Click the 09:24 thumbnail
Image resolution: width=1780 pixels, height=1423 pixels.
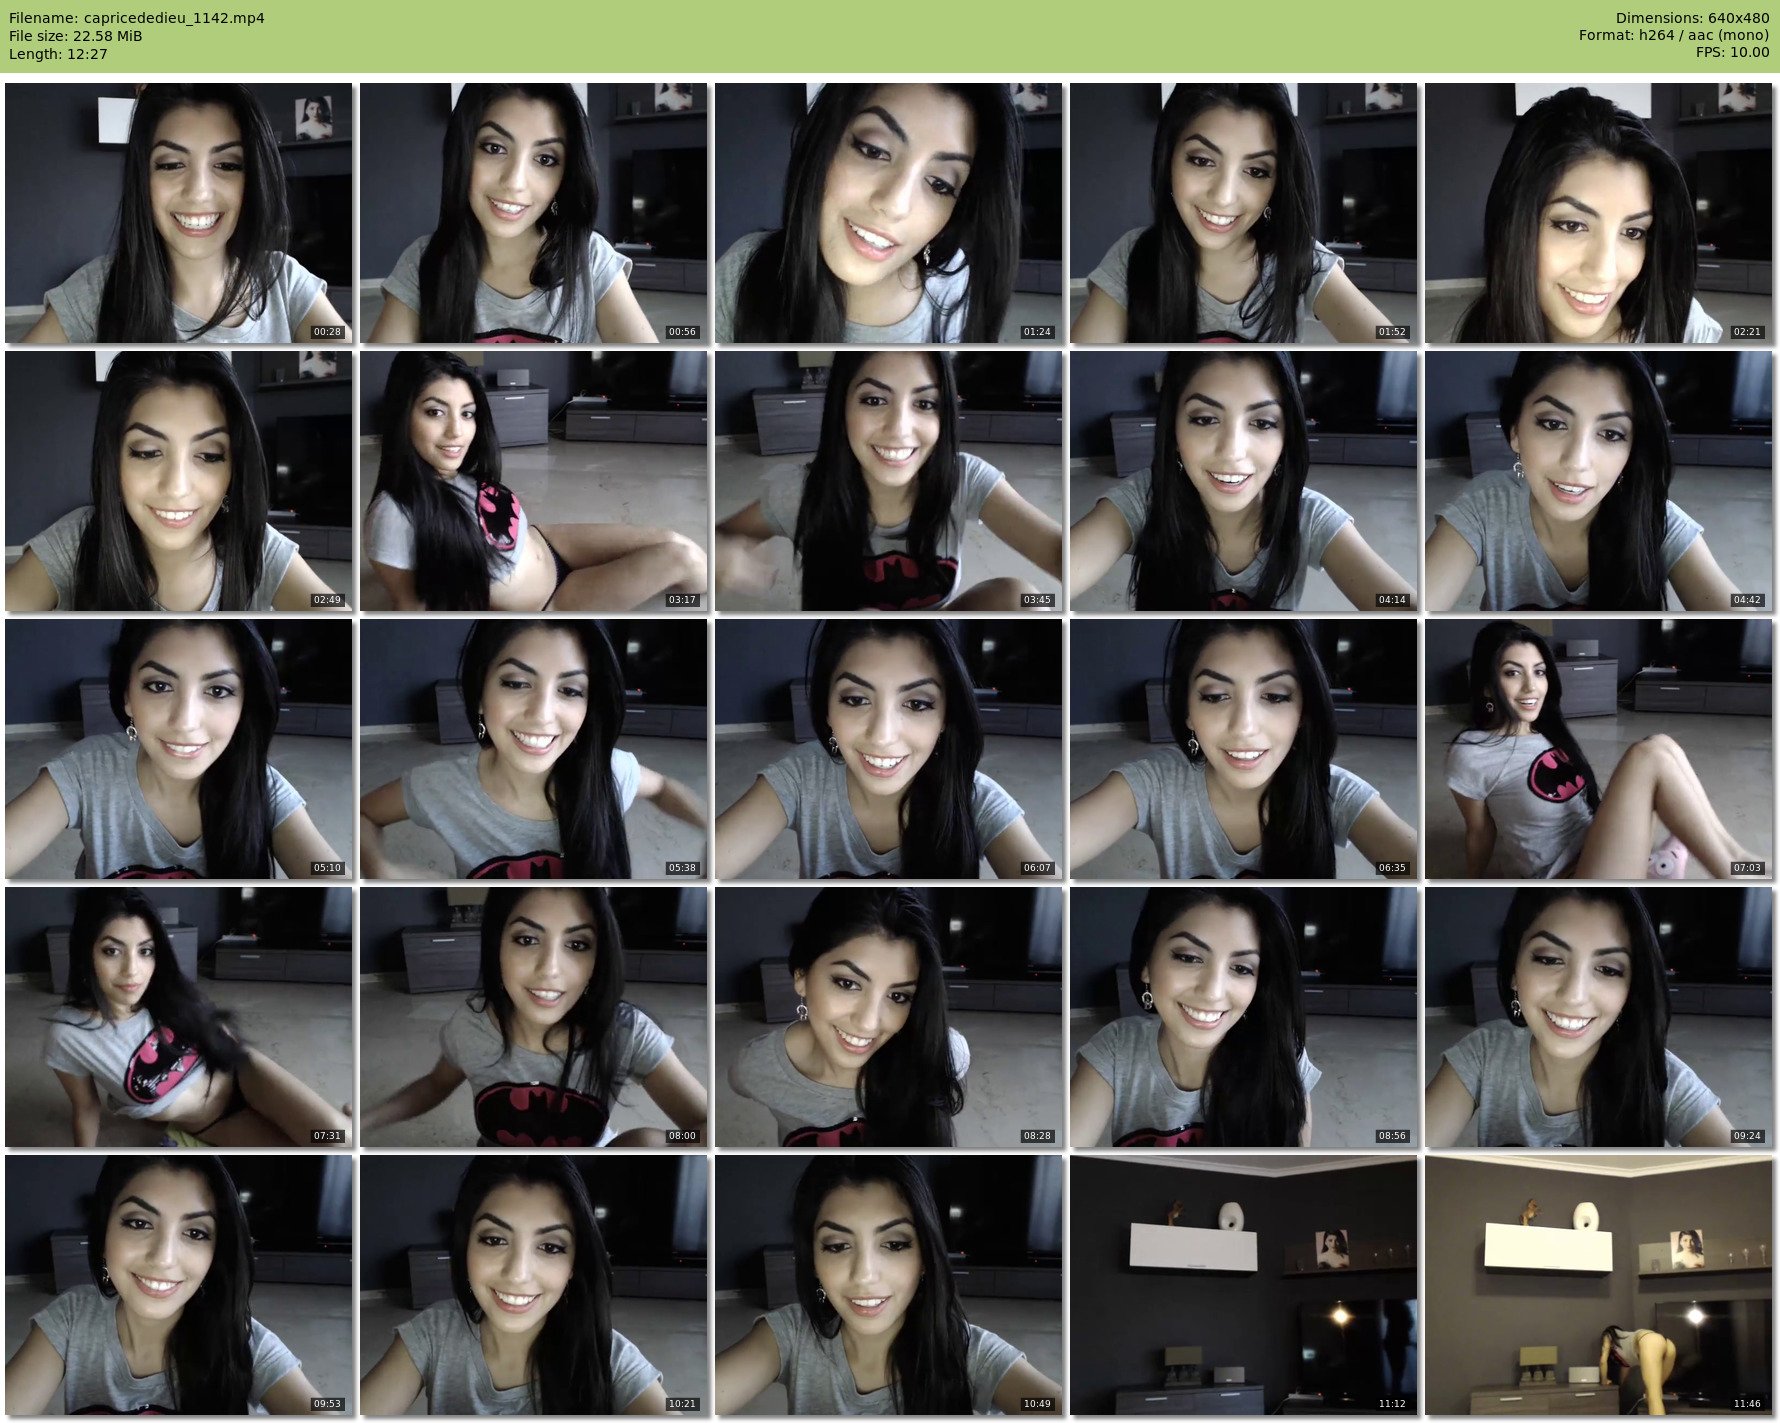[1598, 1017]
